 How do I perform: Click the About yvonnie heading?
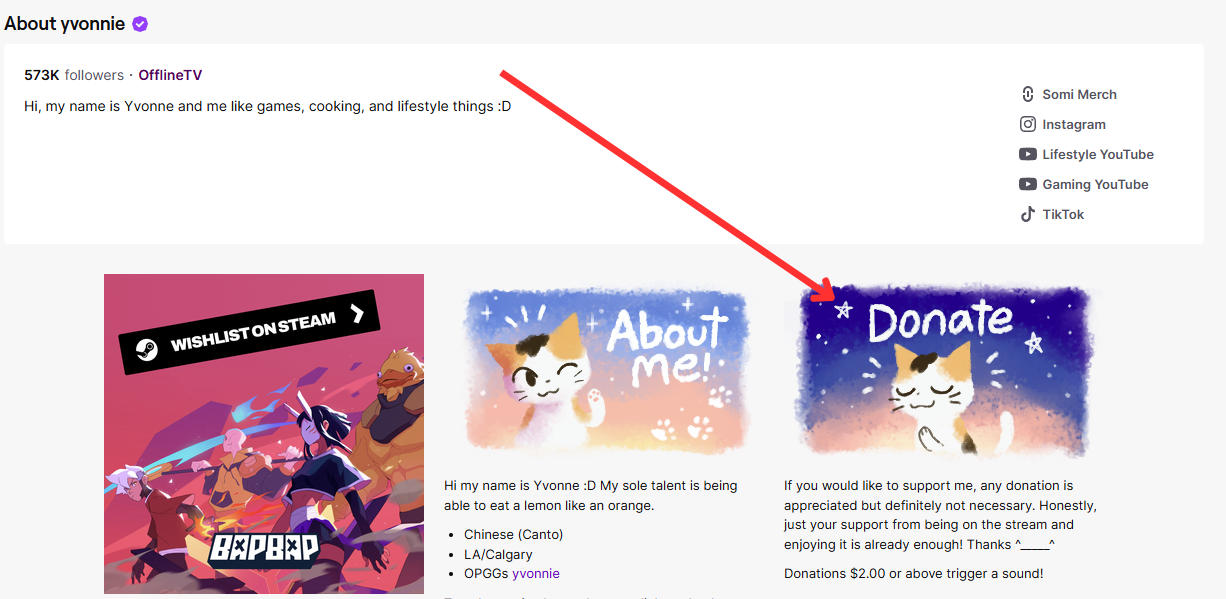coord(66,24)
